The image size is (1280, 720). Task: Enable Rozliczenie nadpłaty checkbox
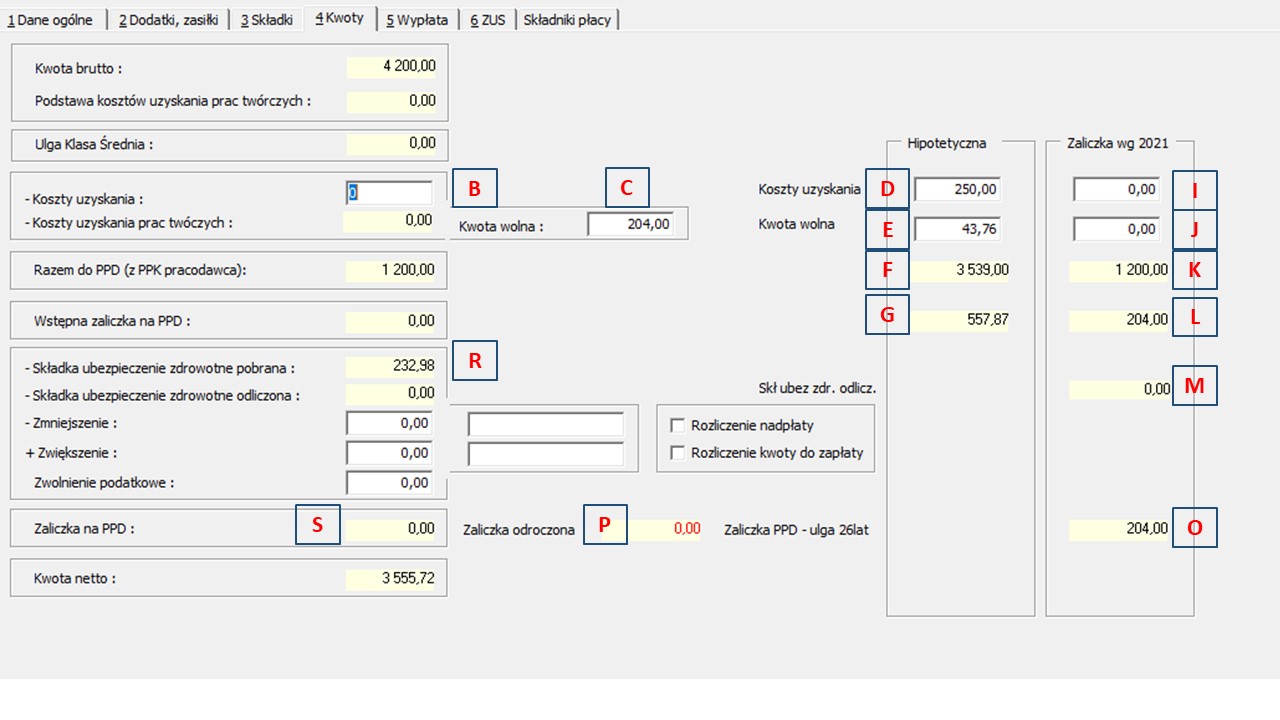click(x=678, y=425)
